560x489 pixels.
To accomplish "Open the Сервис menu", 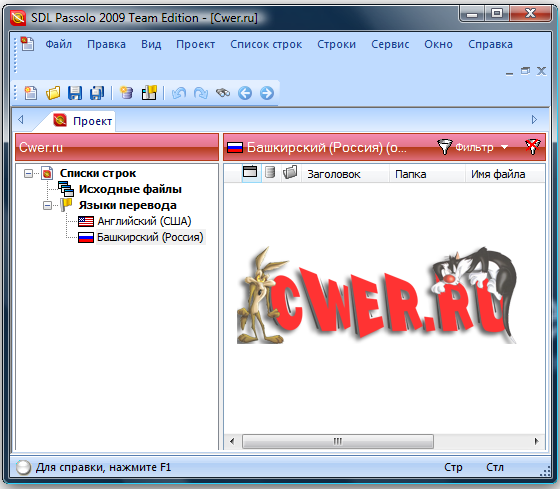I will (390, 44).
